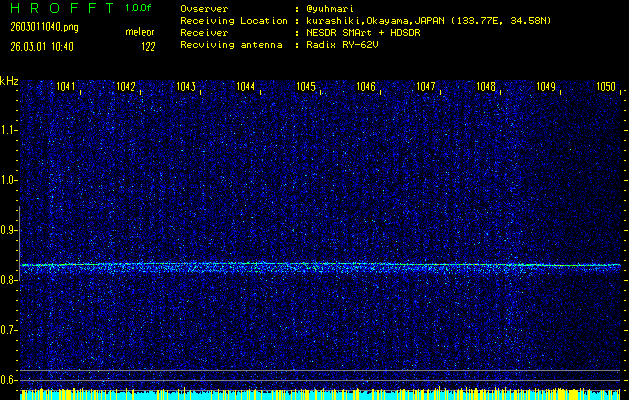629x400 pixels.
Task: Click the yellow-cyan amplitude strip at bottom
Action: pyautogui.click(x=320, y=395)
